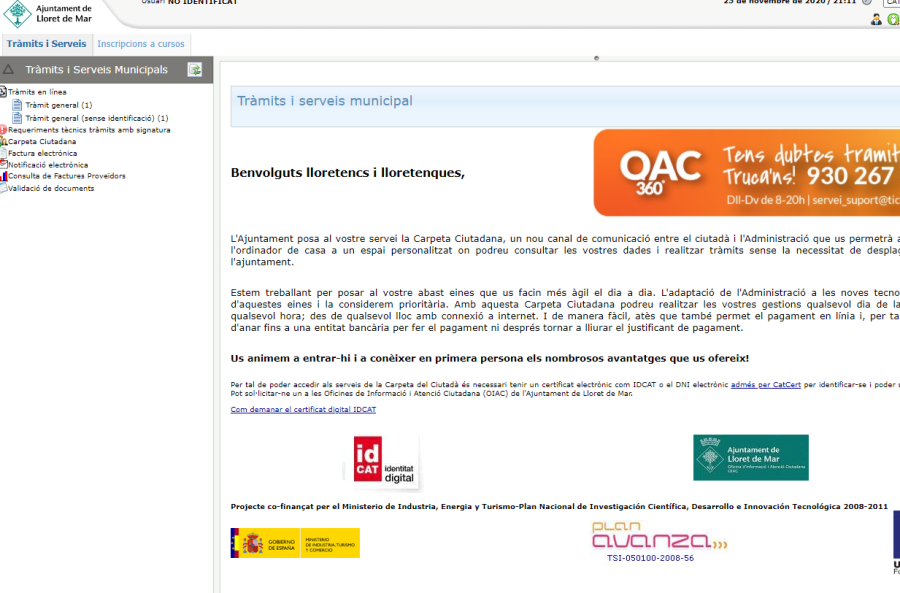Click the icon beside Tràmits en línea
900x593 pixels.
tap(3, 92)
